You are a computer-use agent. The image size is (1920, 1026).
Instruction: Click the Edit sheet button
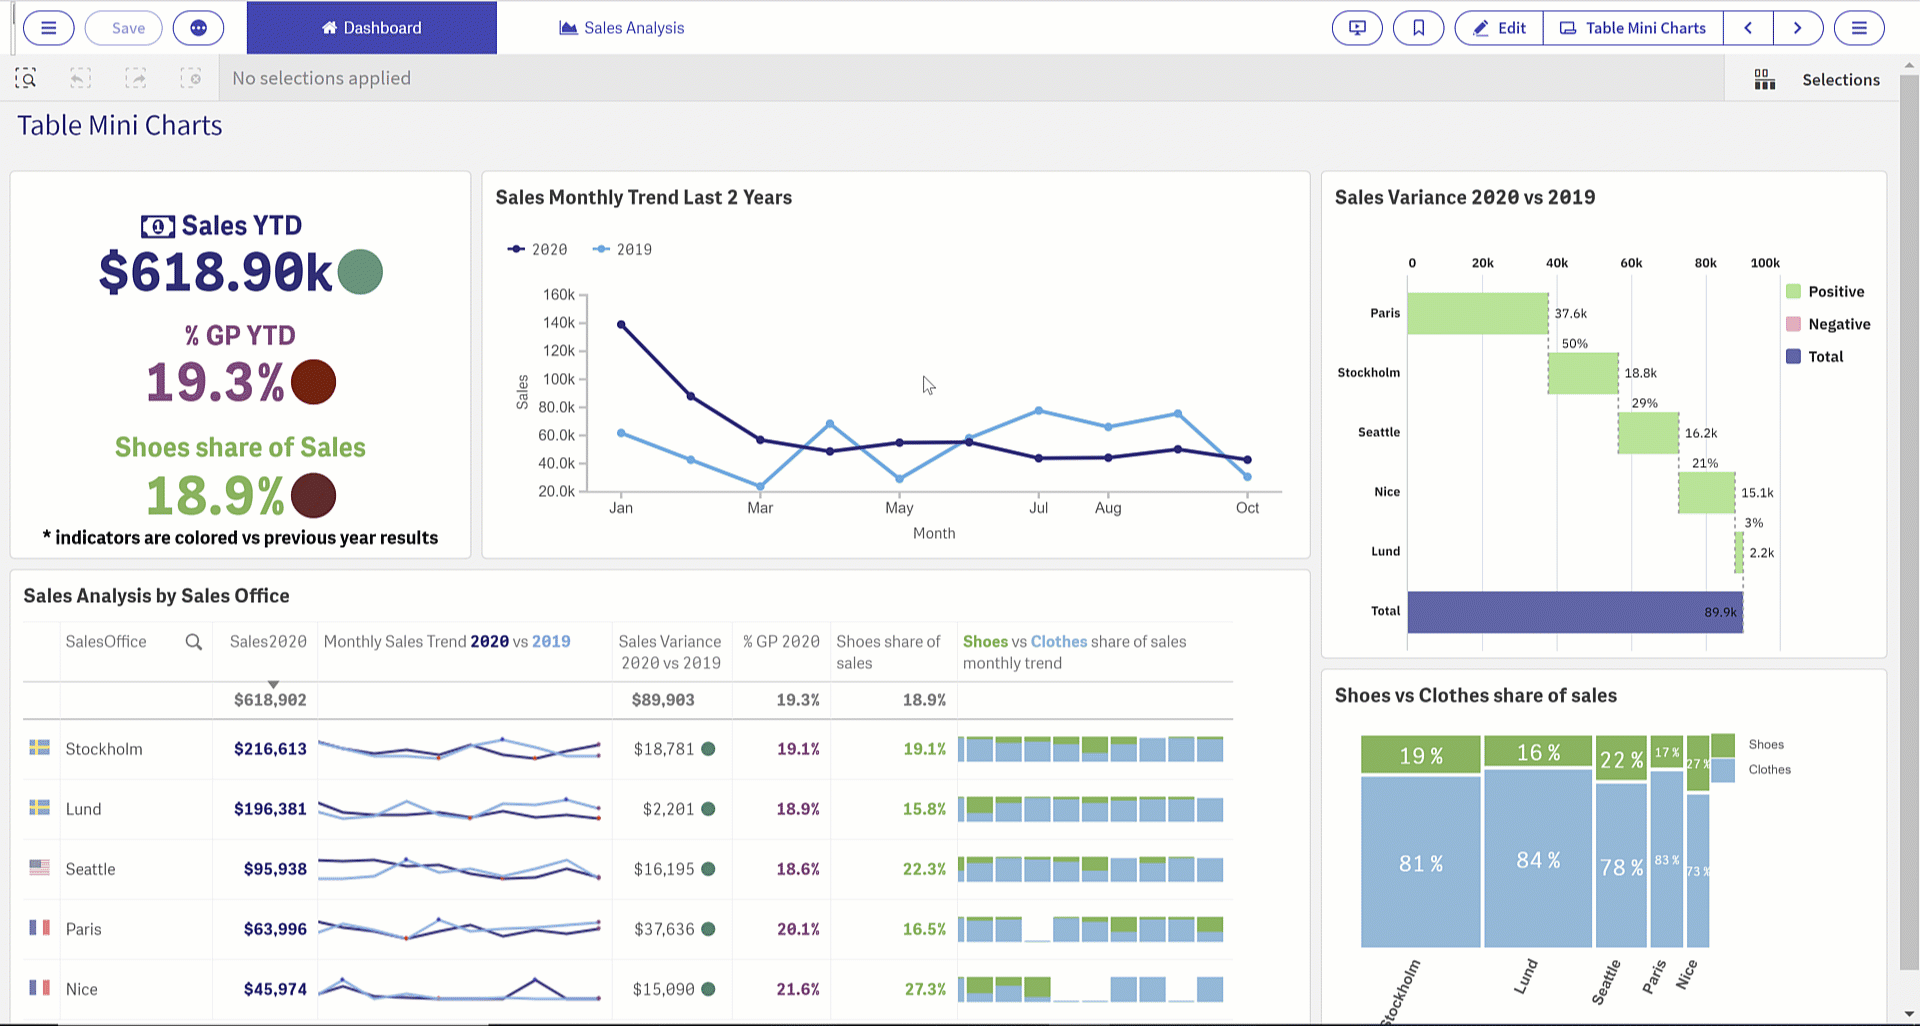1499,28
